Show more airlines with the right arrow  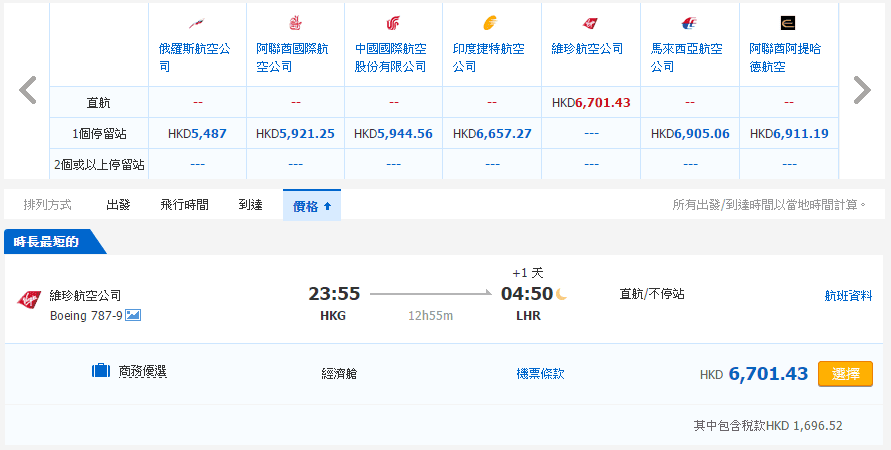861,90
